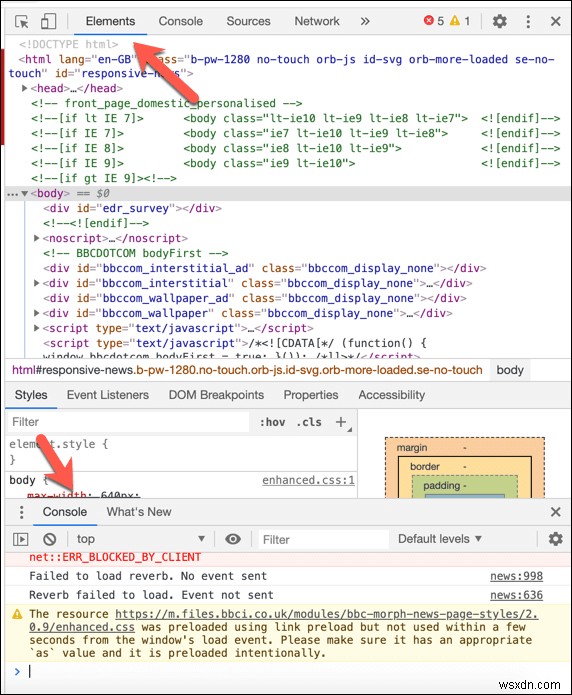
Task: Click the net::ERR_BLOCKED_BY_CLIENT error message
Action: 115,557
